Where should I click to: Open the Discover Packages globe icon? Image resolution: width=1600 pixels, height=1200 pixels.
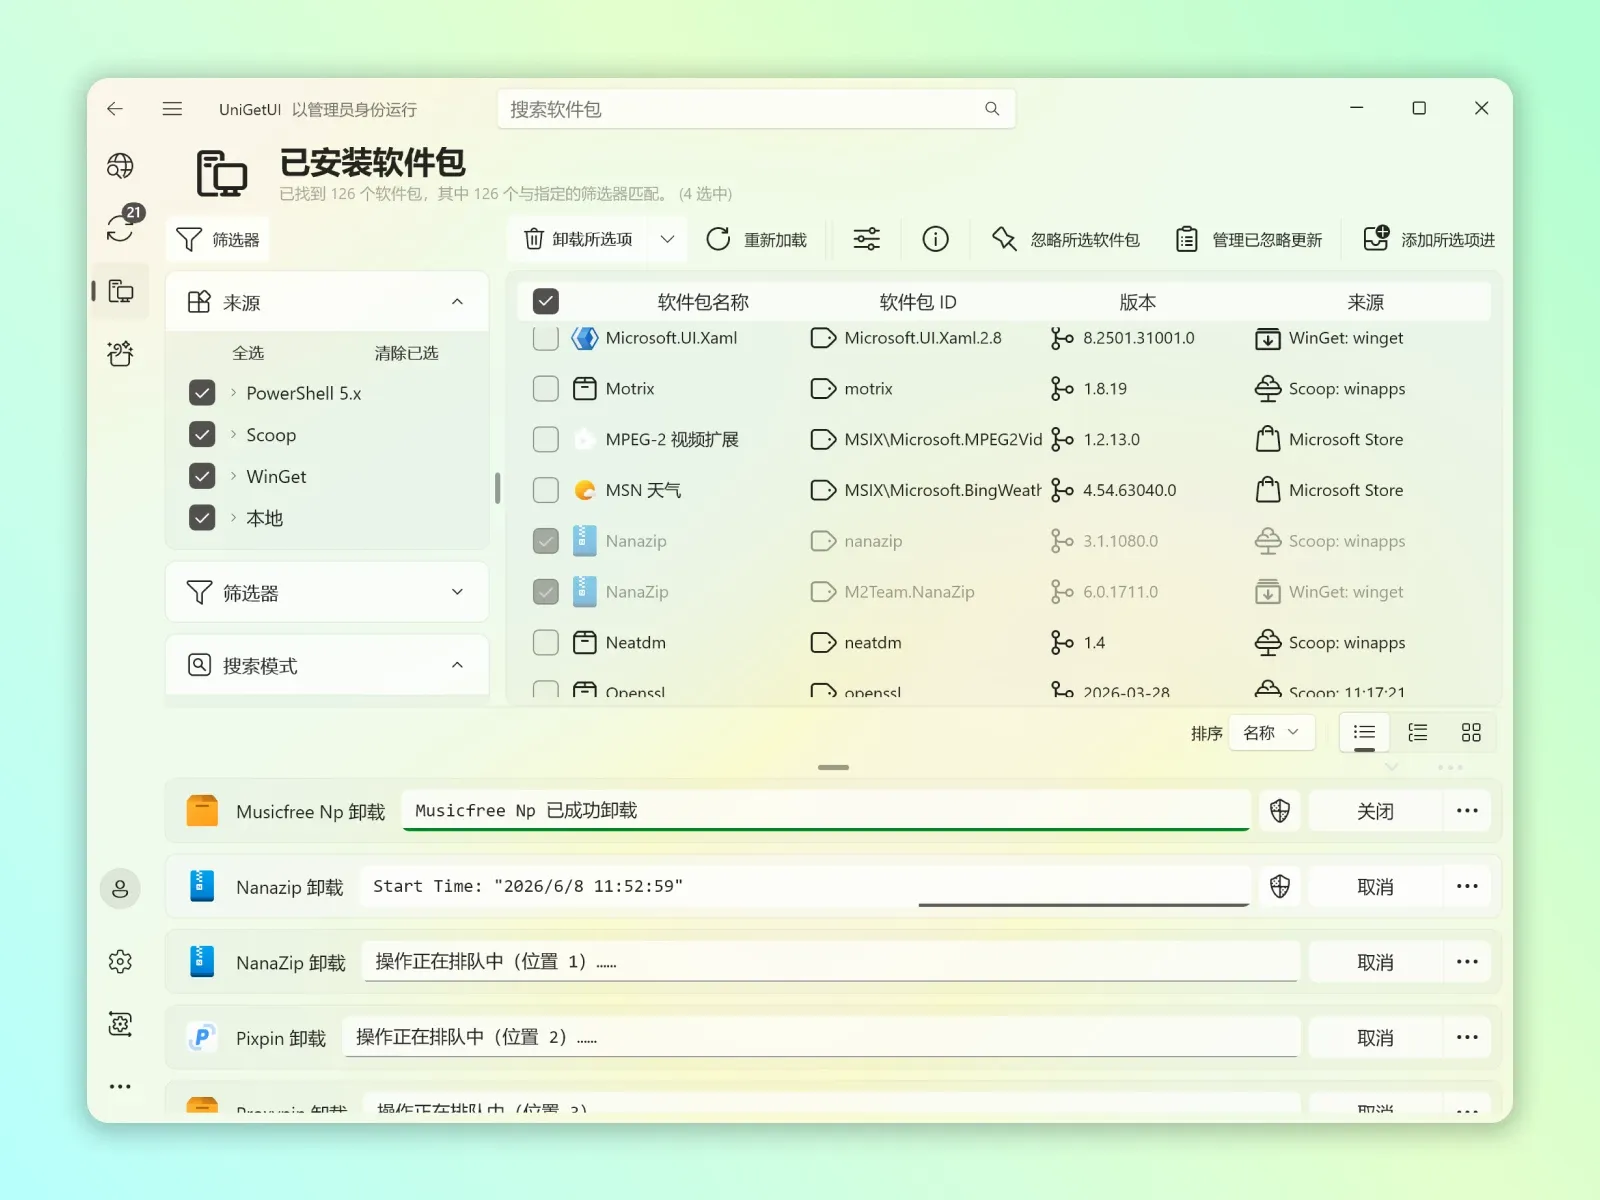pyautogui.click(x=120, y=166)
